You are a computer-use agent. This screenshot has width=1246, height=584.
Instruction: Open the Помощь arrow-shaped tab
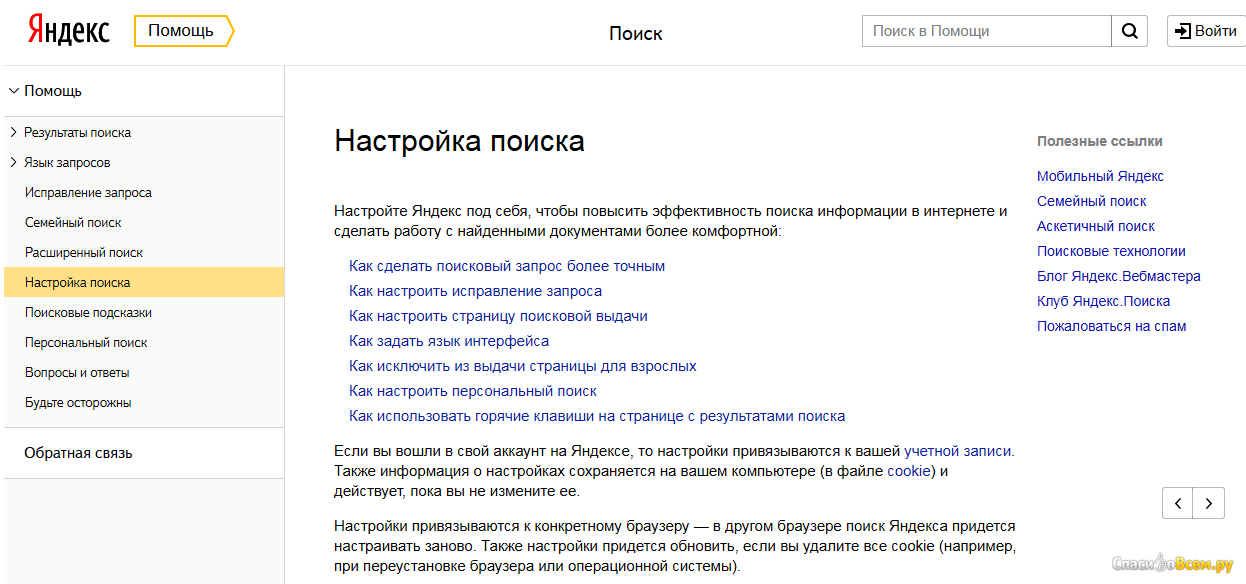coord(184,31)
